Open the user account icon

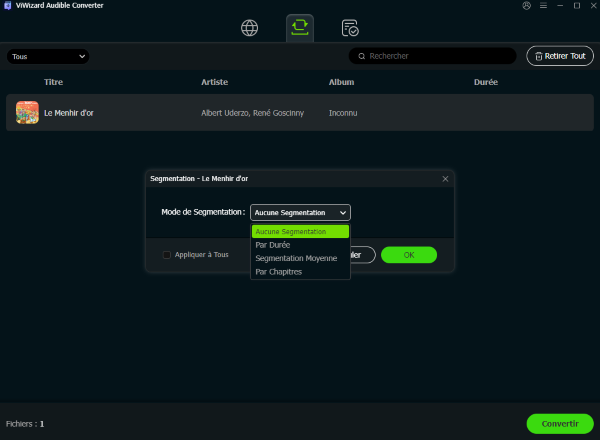527,6
